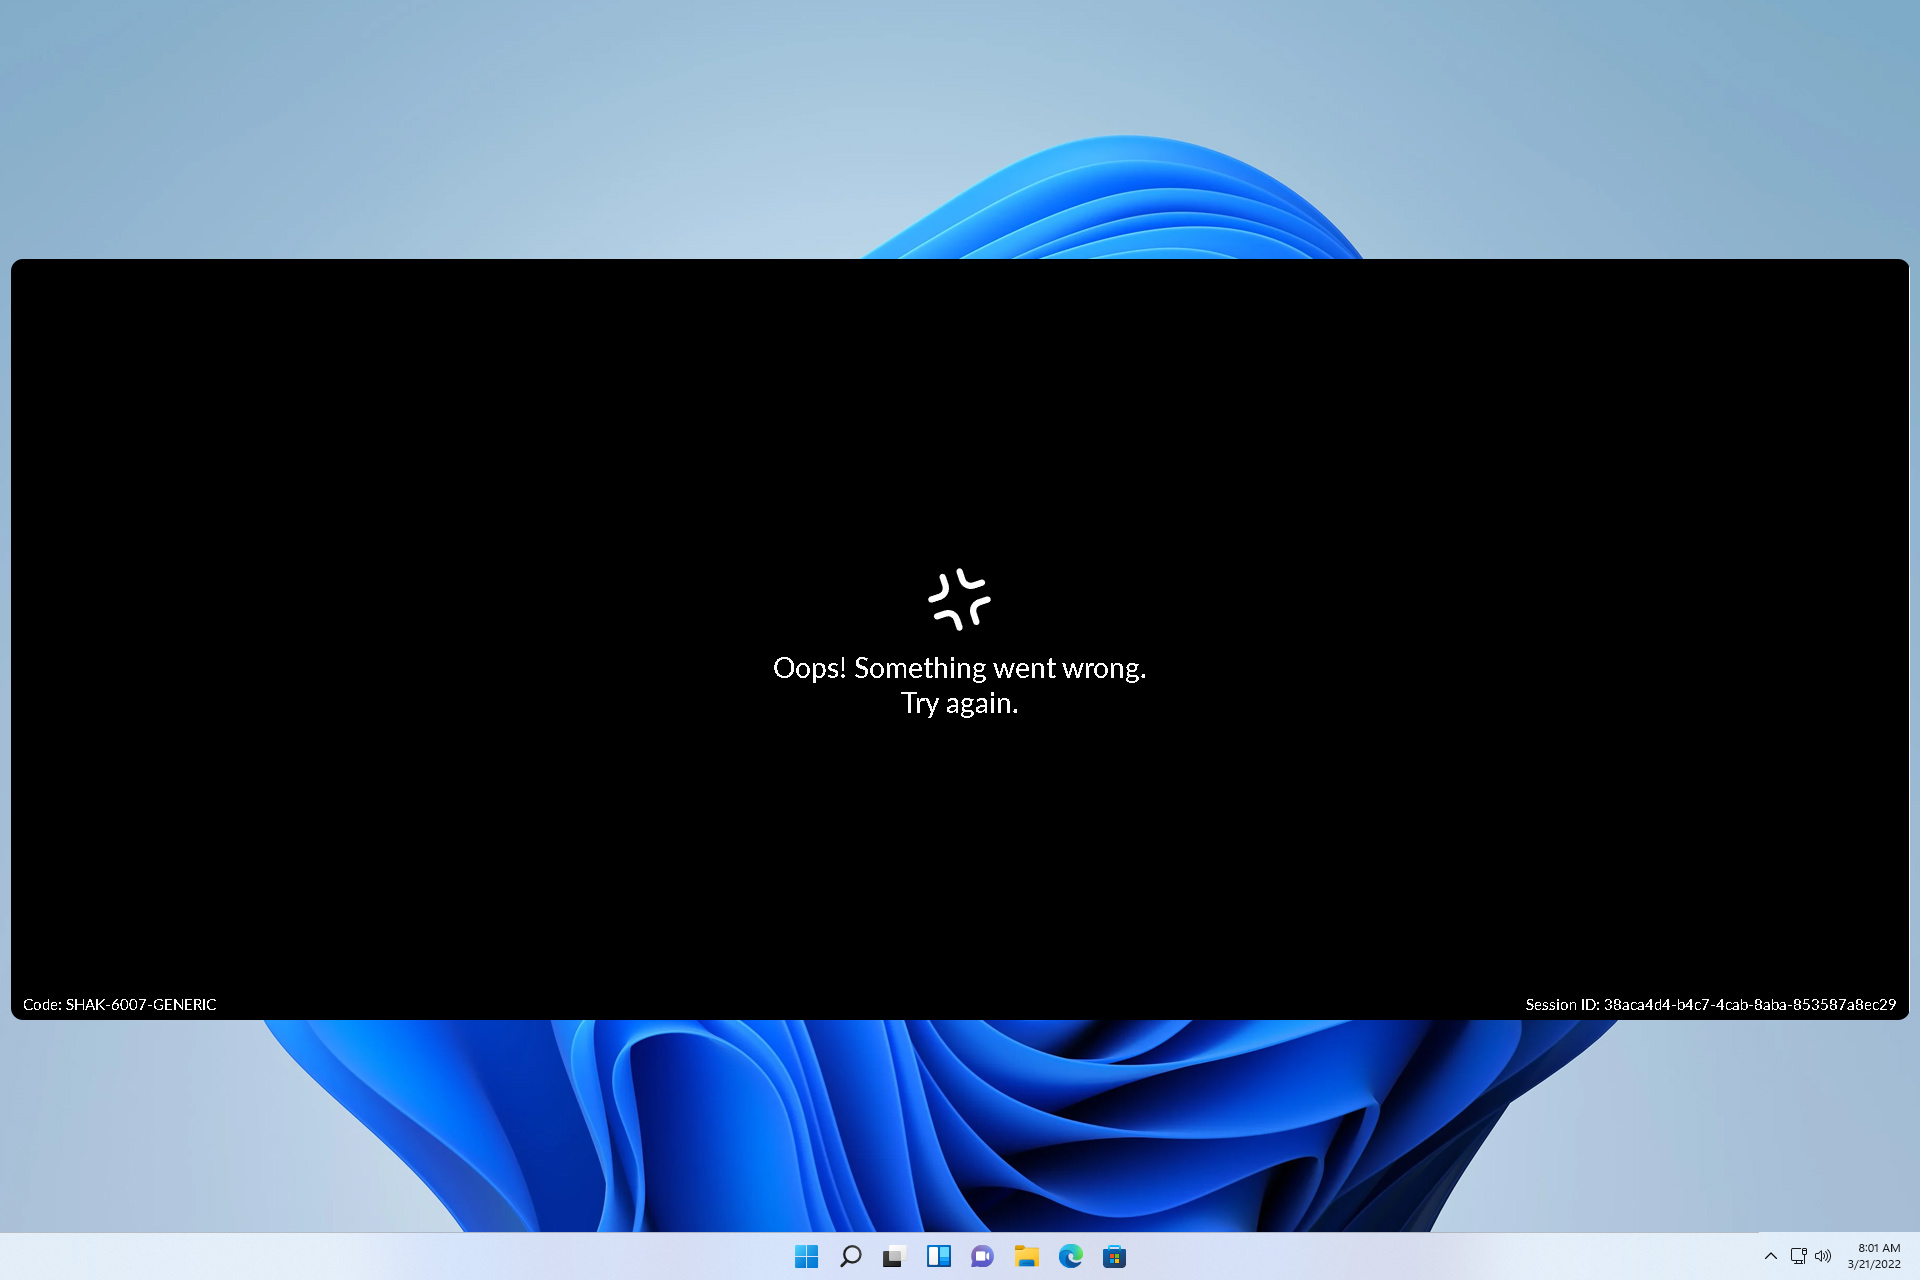This screenshot has width=1920, height=1280.
Task: Click the Session ID text
Action: [x=1711, y=1004]
